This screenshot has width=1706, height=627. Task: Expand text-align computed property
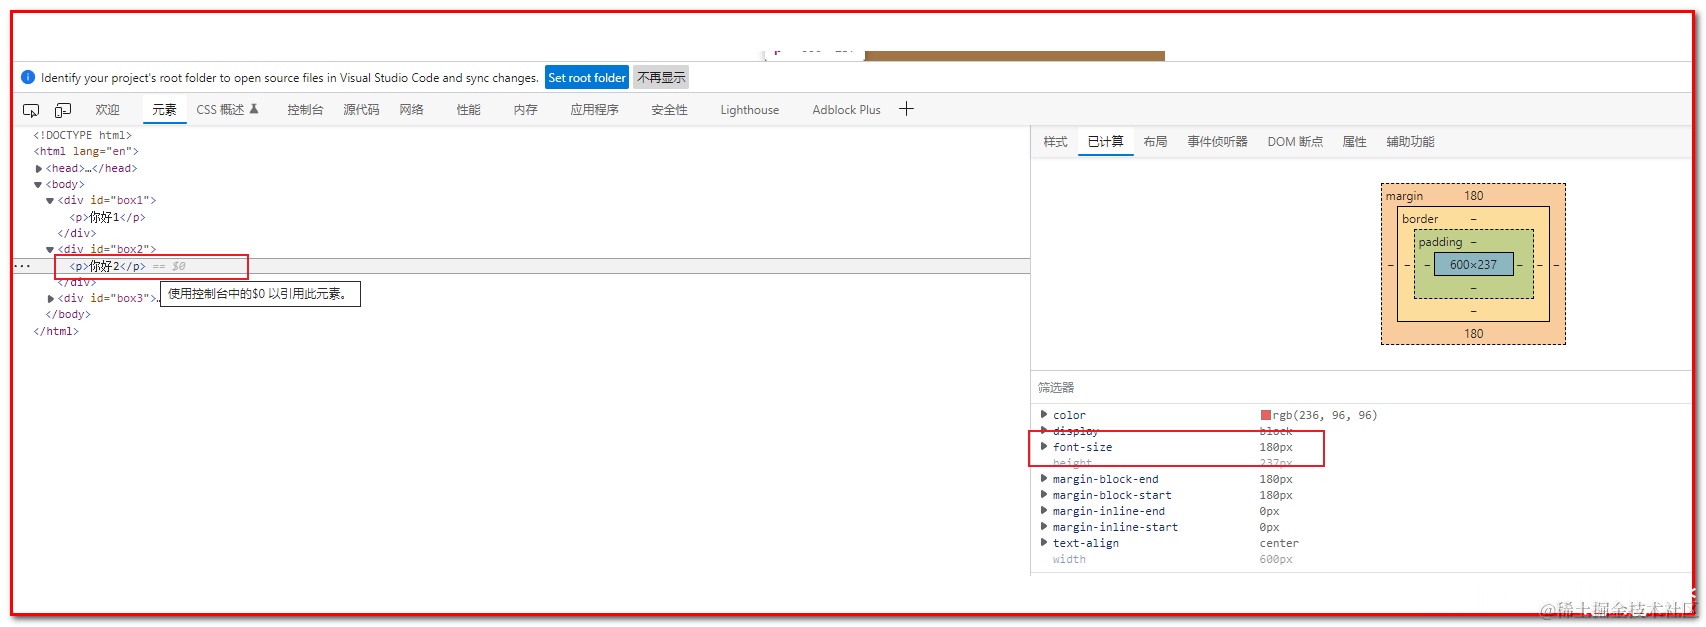coord(1044,542)
